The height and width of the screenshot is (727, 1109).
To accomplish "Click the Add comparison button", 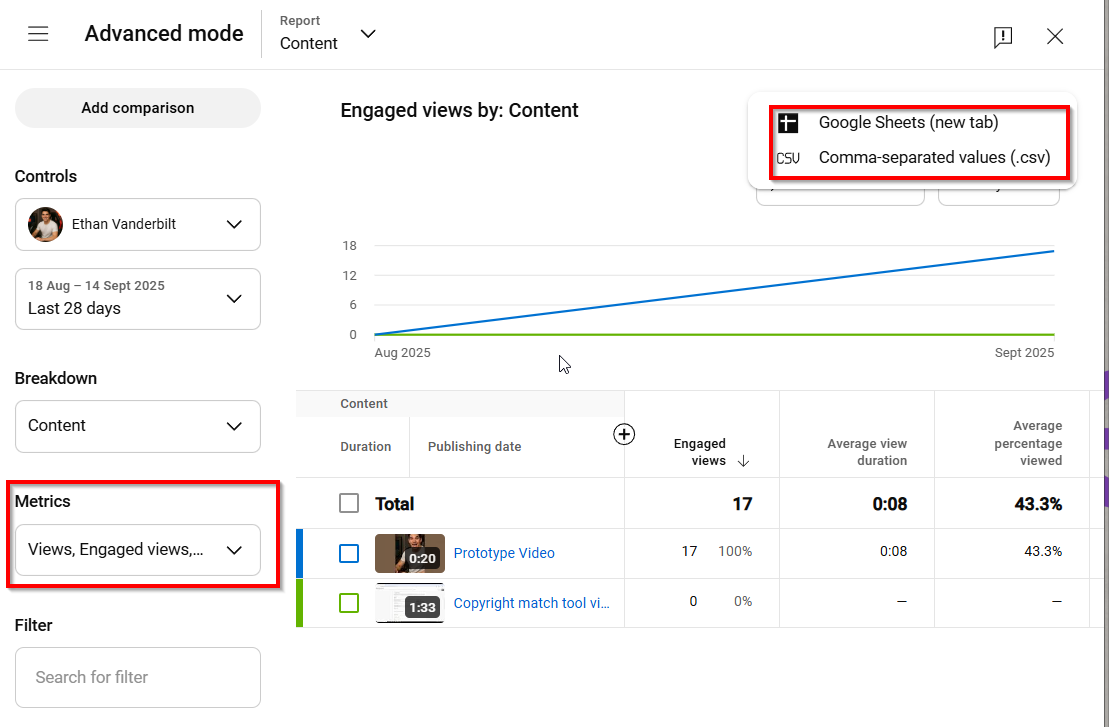I will click(137, 107).
